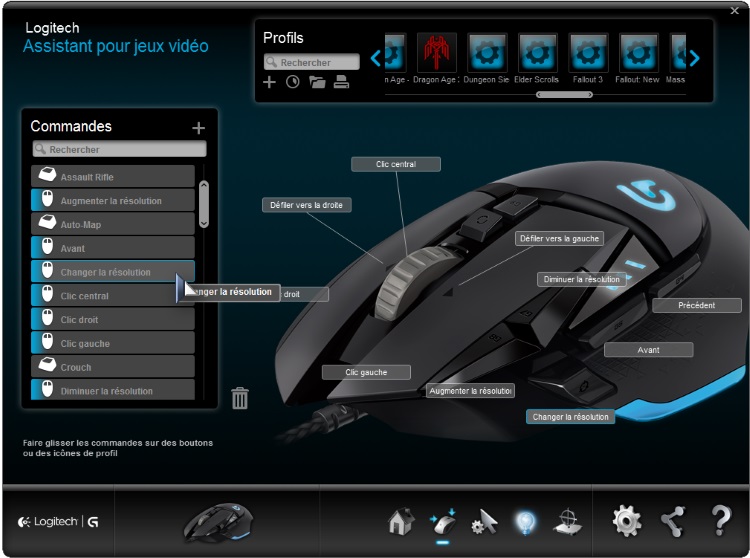Screen dimensions: 750x558
Task: Click the share icon in bottom bar
Action: click(673, 521)
